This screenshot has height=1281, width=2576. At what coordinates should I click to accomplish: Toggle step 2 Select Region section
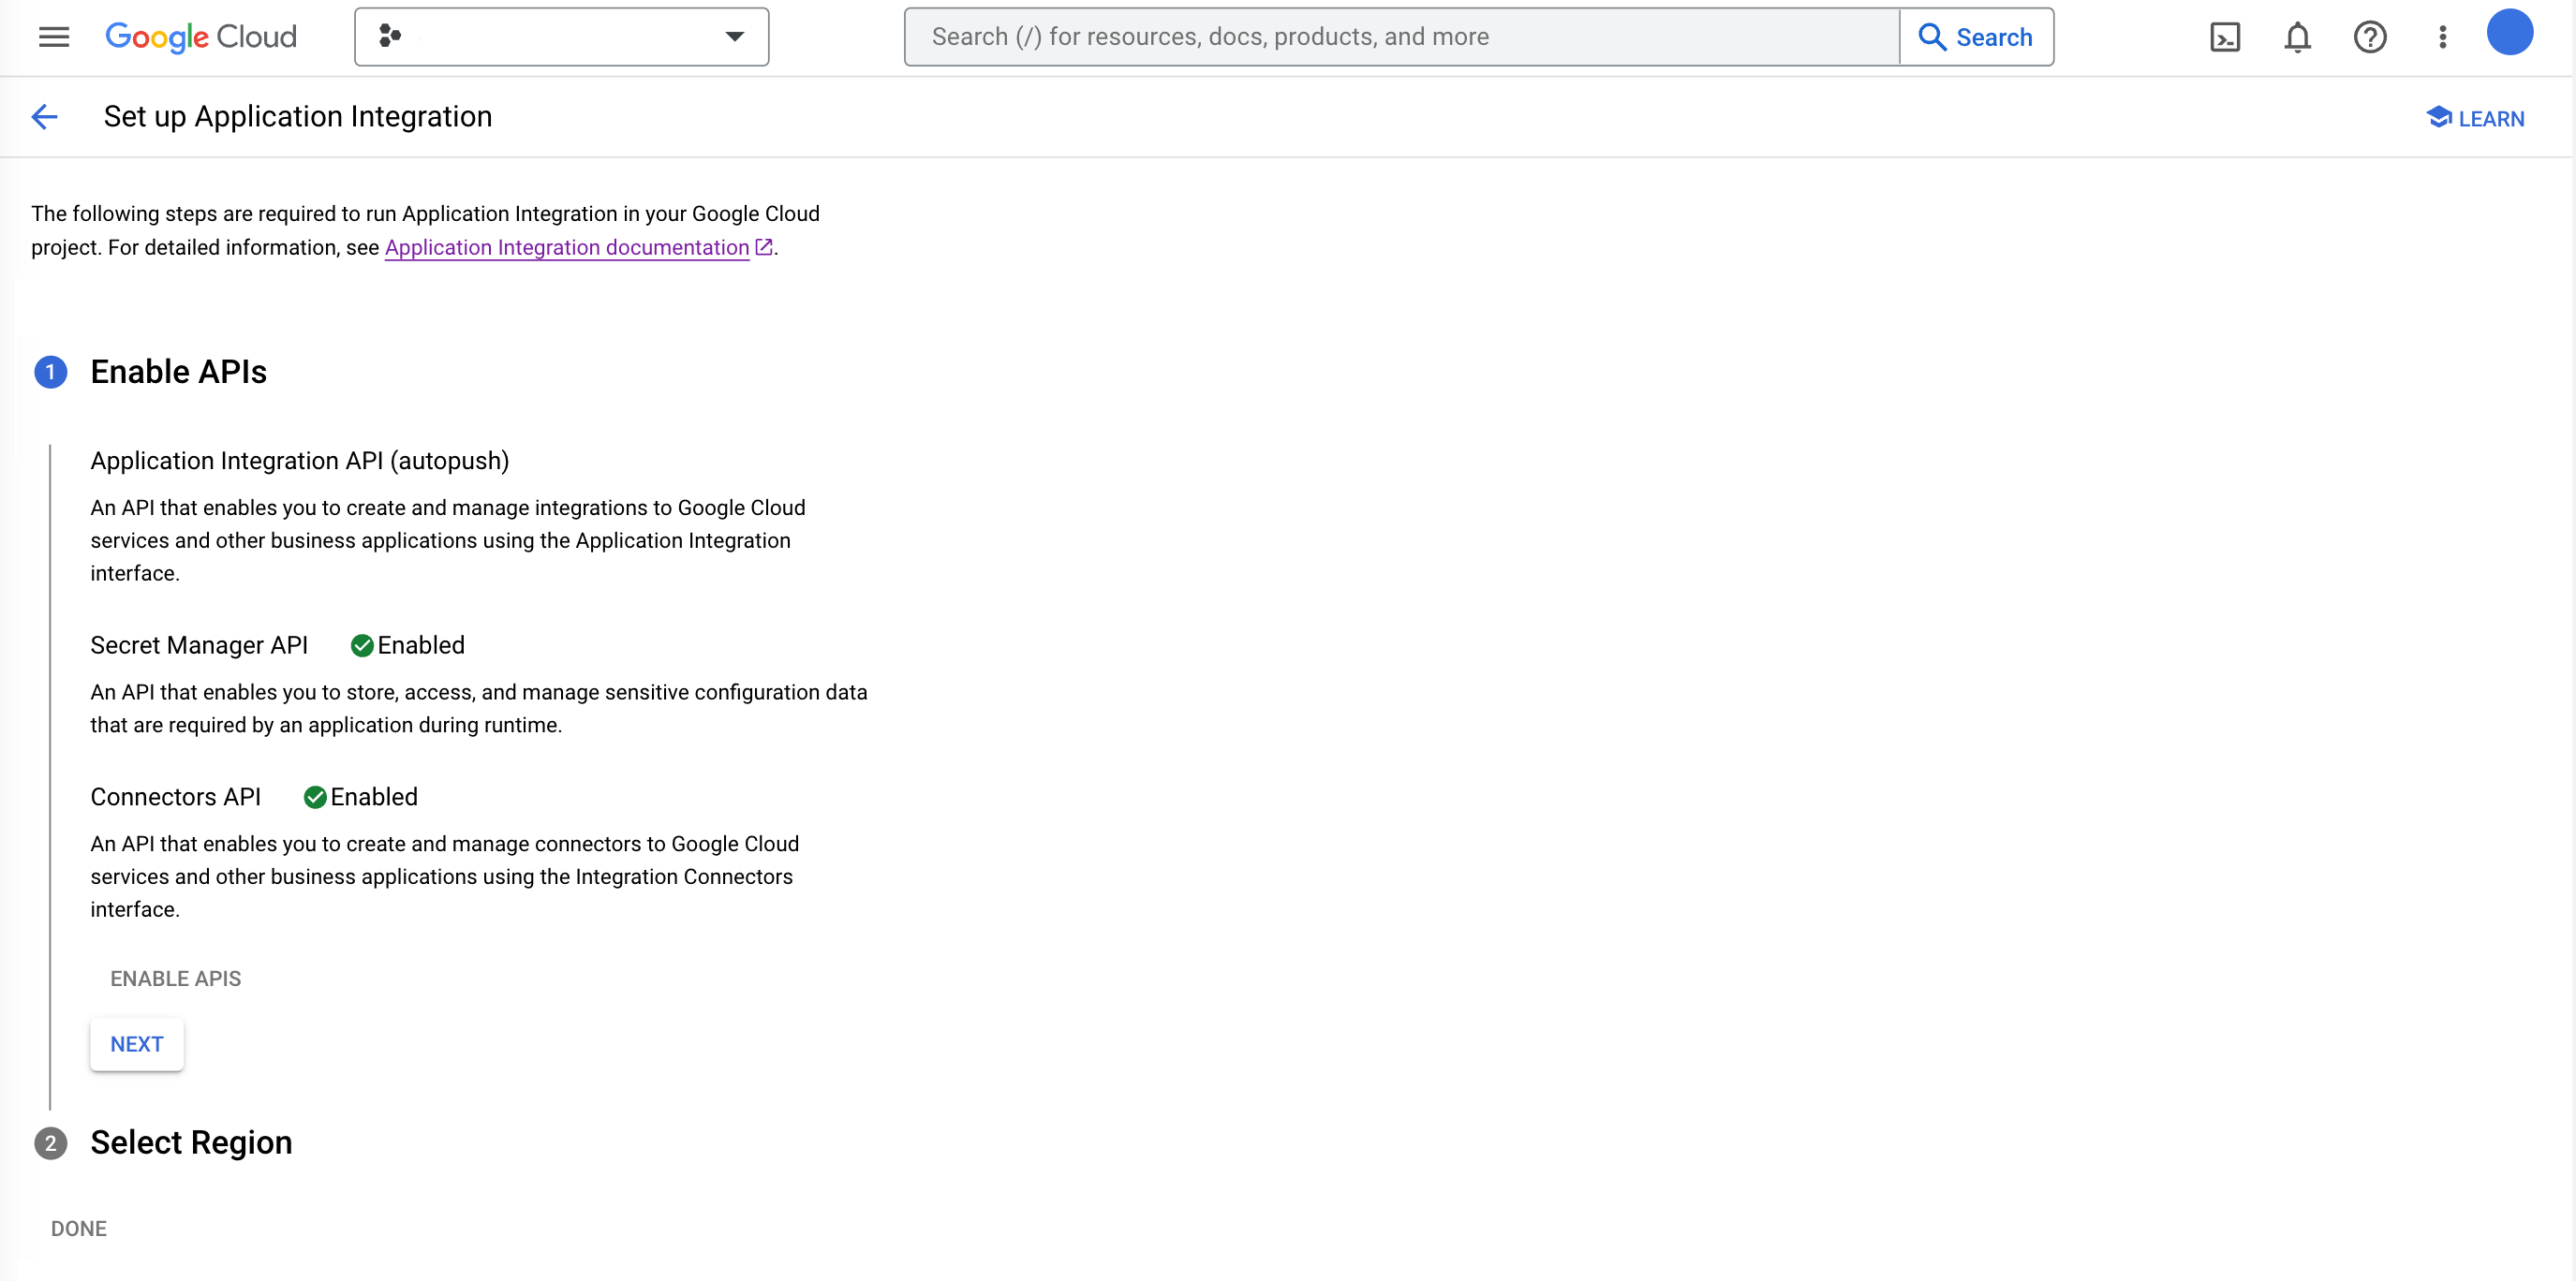[x=190, y=1141]
